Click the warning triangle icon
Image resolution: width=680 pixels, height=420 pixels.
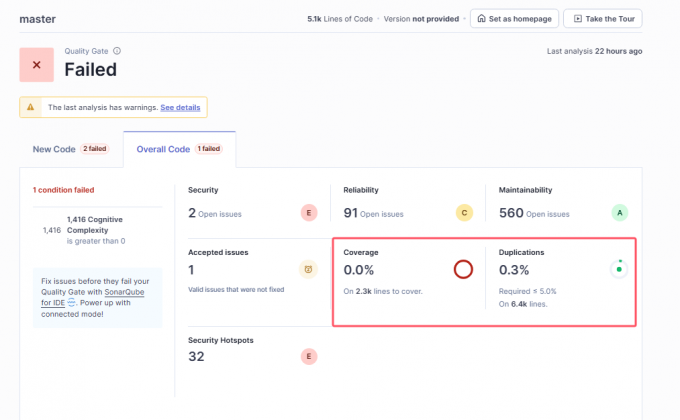31,107
